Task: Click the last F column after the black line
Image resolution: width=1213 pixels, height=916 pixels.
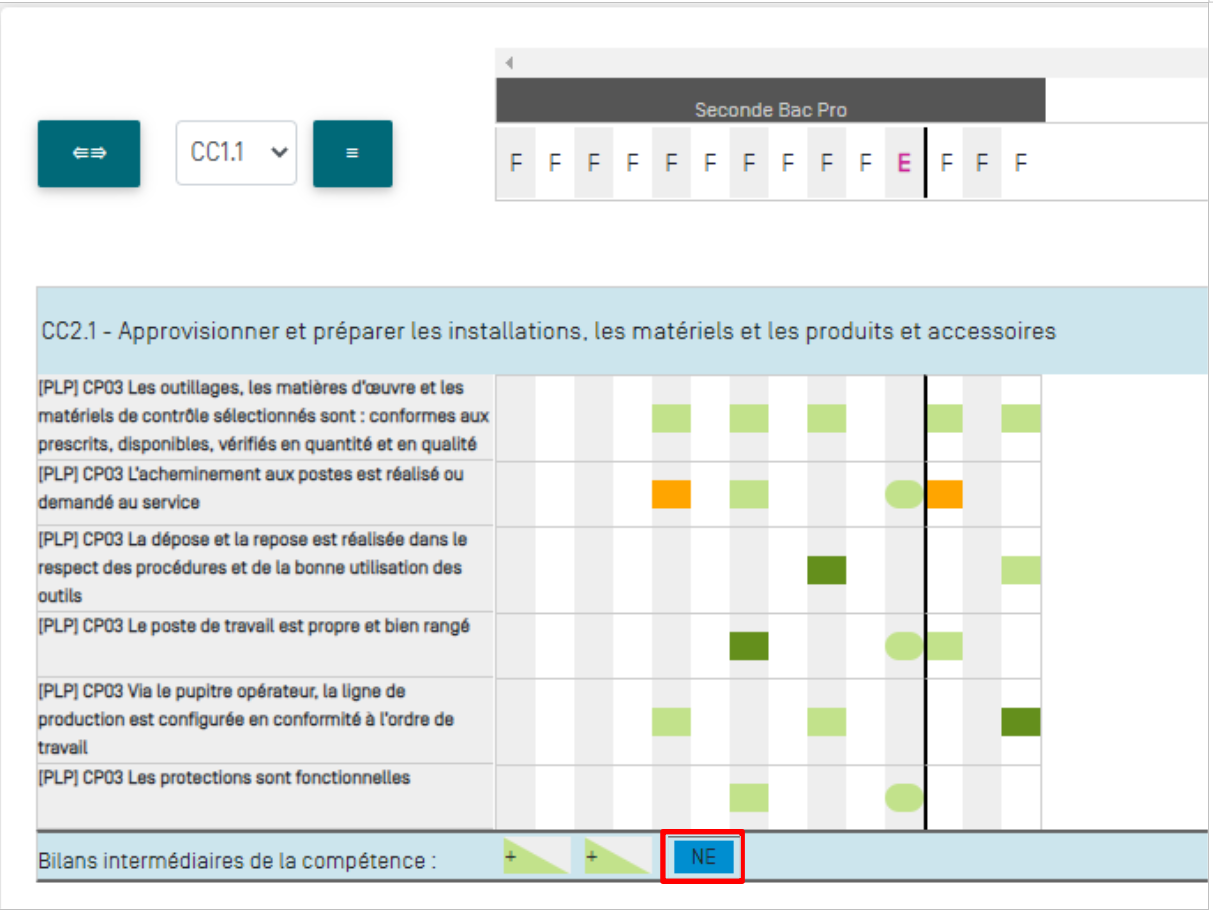Action: pyautogui.click(x=1020, y=163)
